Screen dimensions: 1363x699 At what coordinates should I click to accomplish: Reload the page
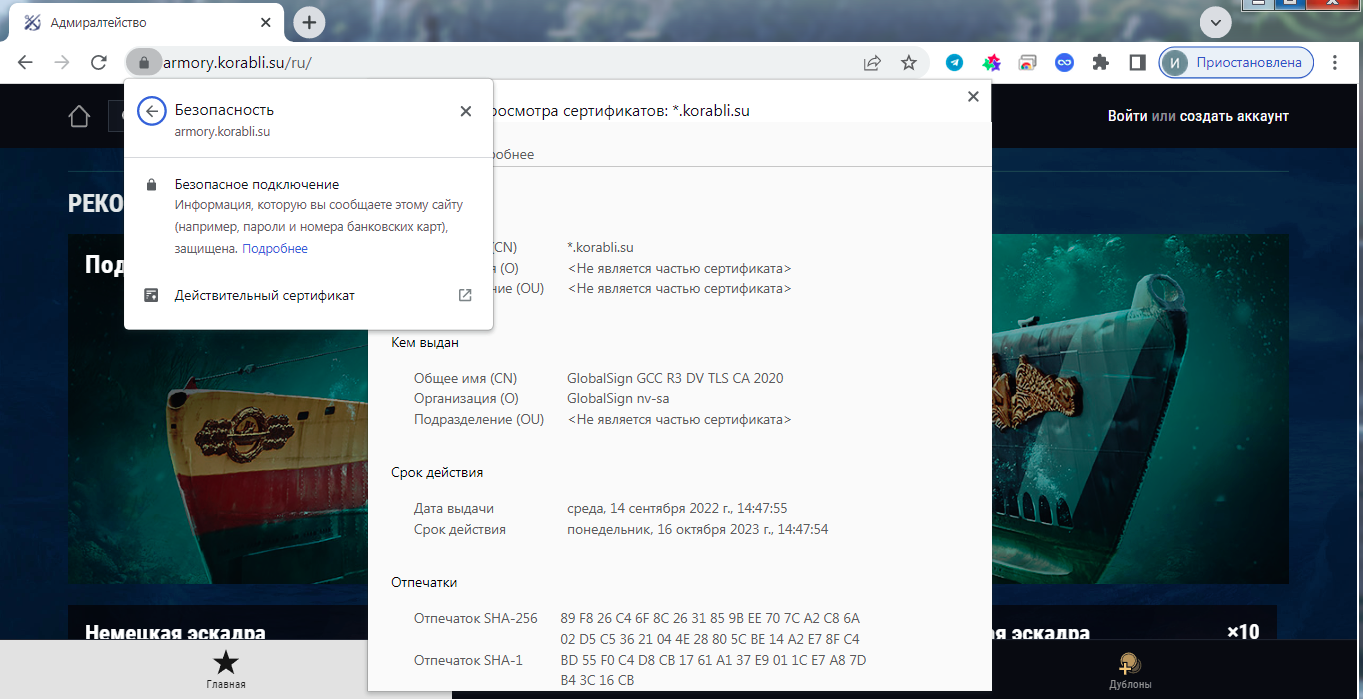point(98,62)
